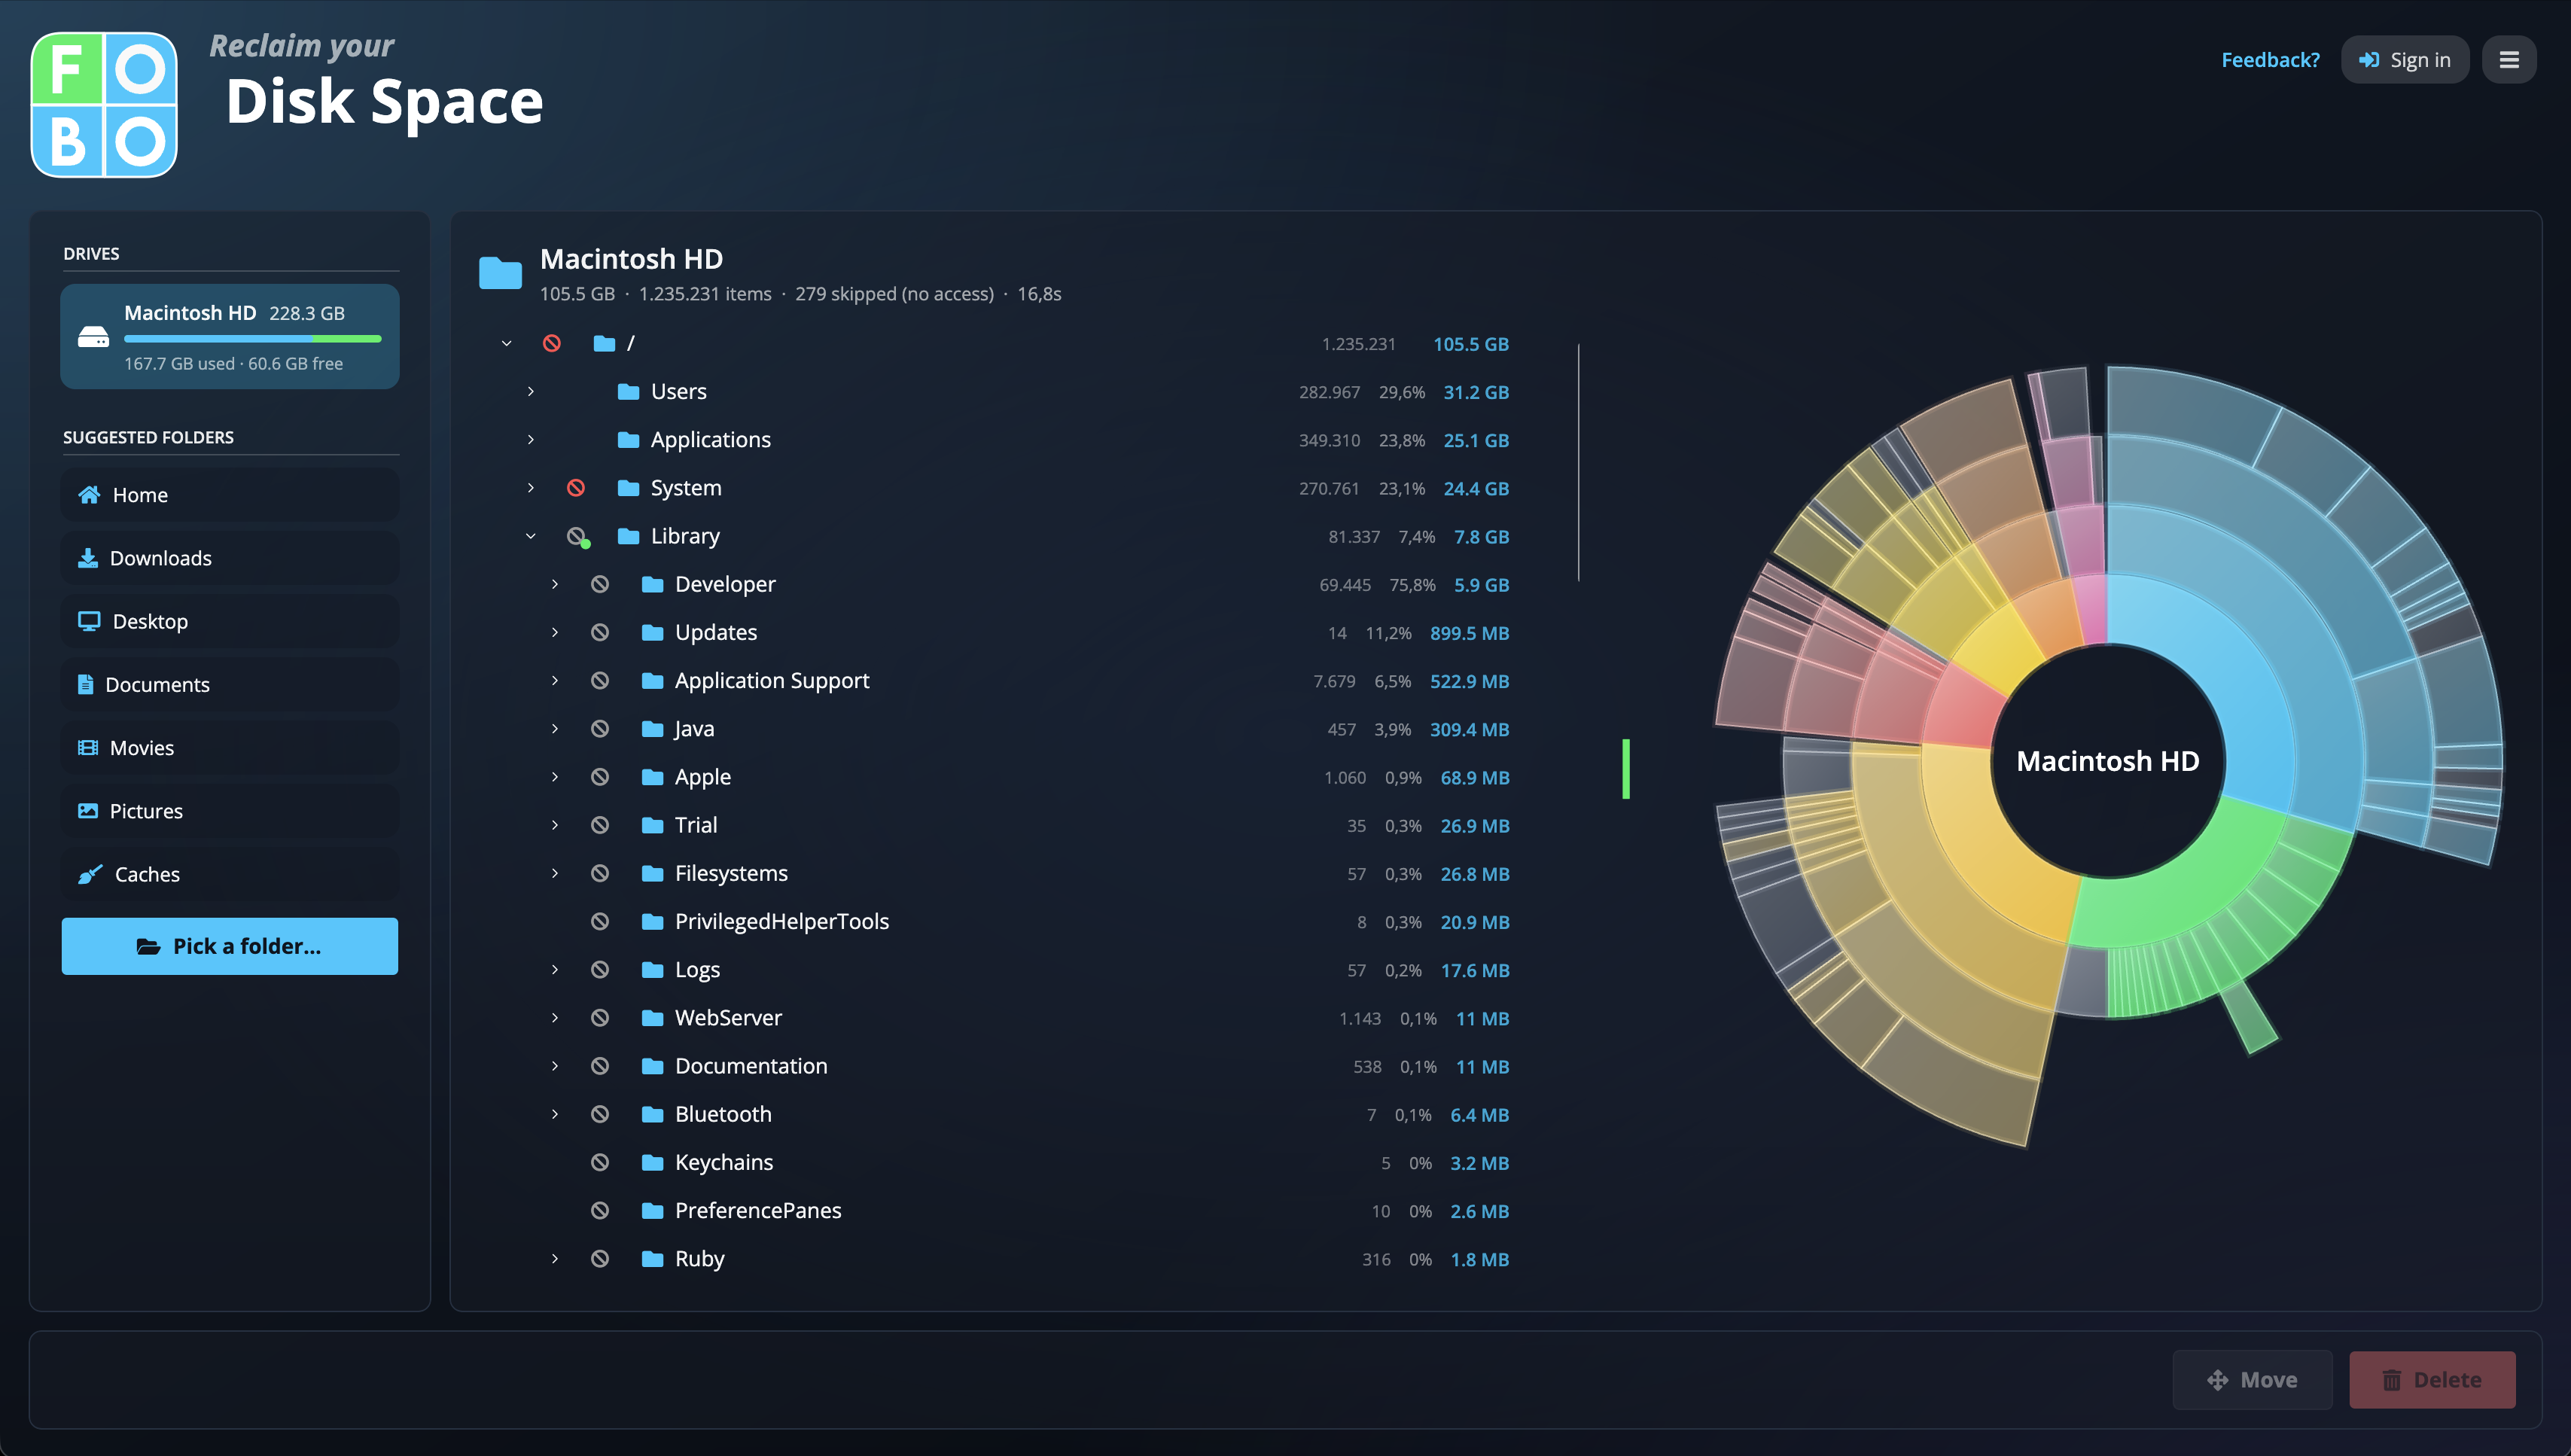Click the blocked icon next to Developer

tap(600, 584)
